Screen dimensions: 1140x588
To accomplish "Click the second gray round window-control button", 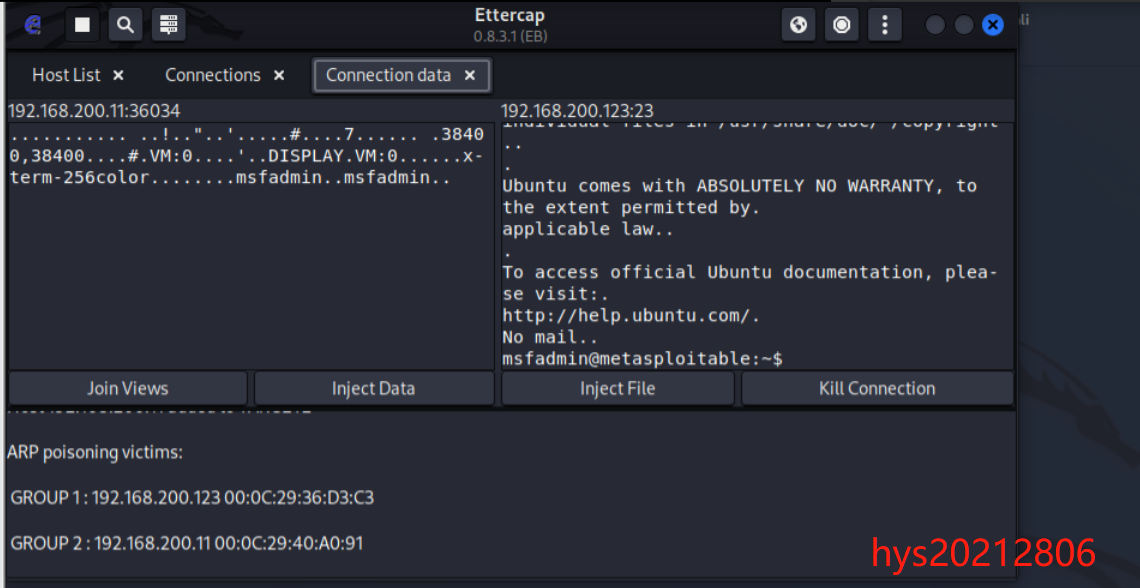I will [x=963, y=25].
